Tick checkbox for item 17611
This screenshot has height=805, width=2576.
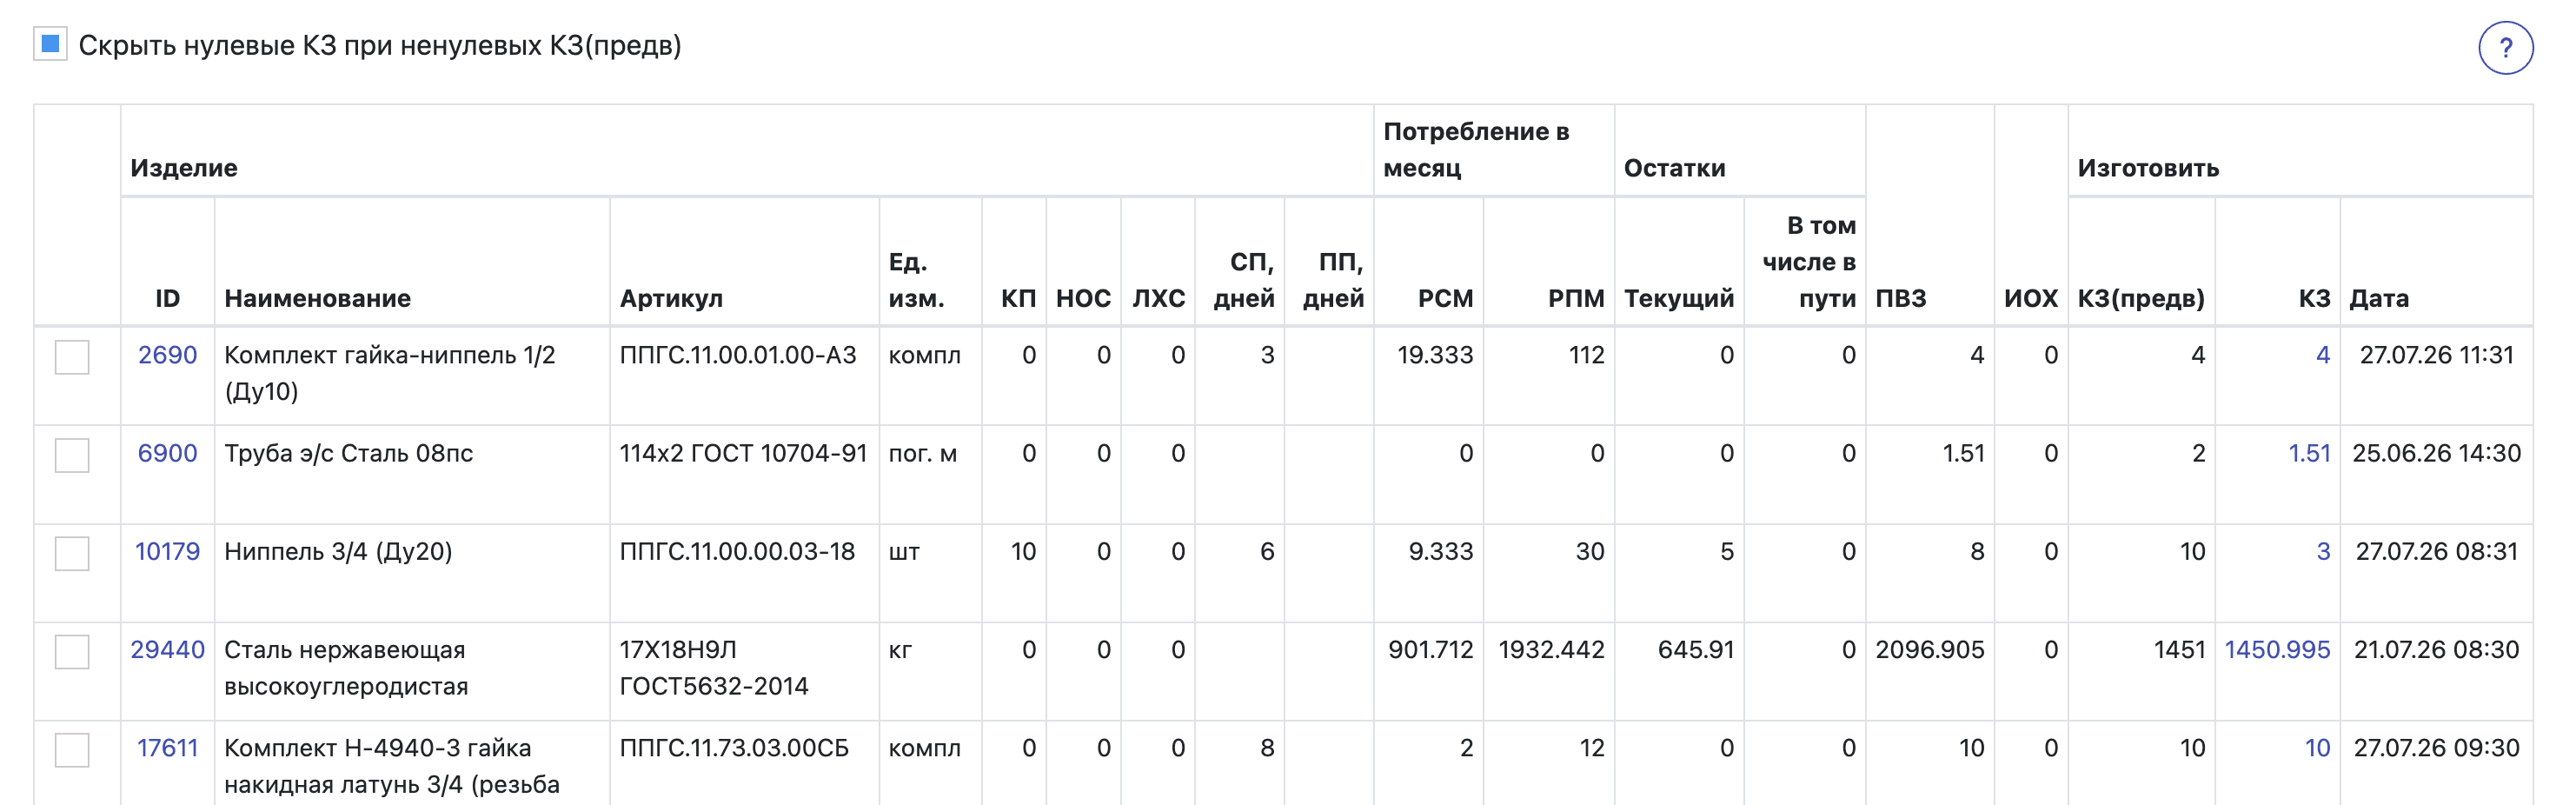pos(72,749)
